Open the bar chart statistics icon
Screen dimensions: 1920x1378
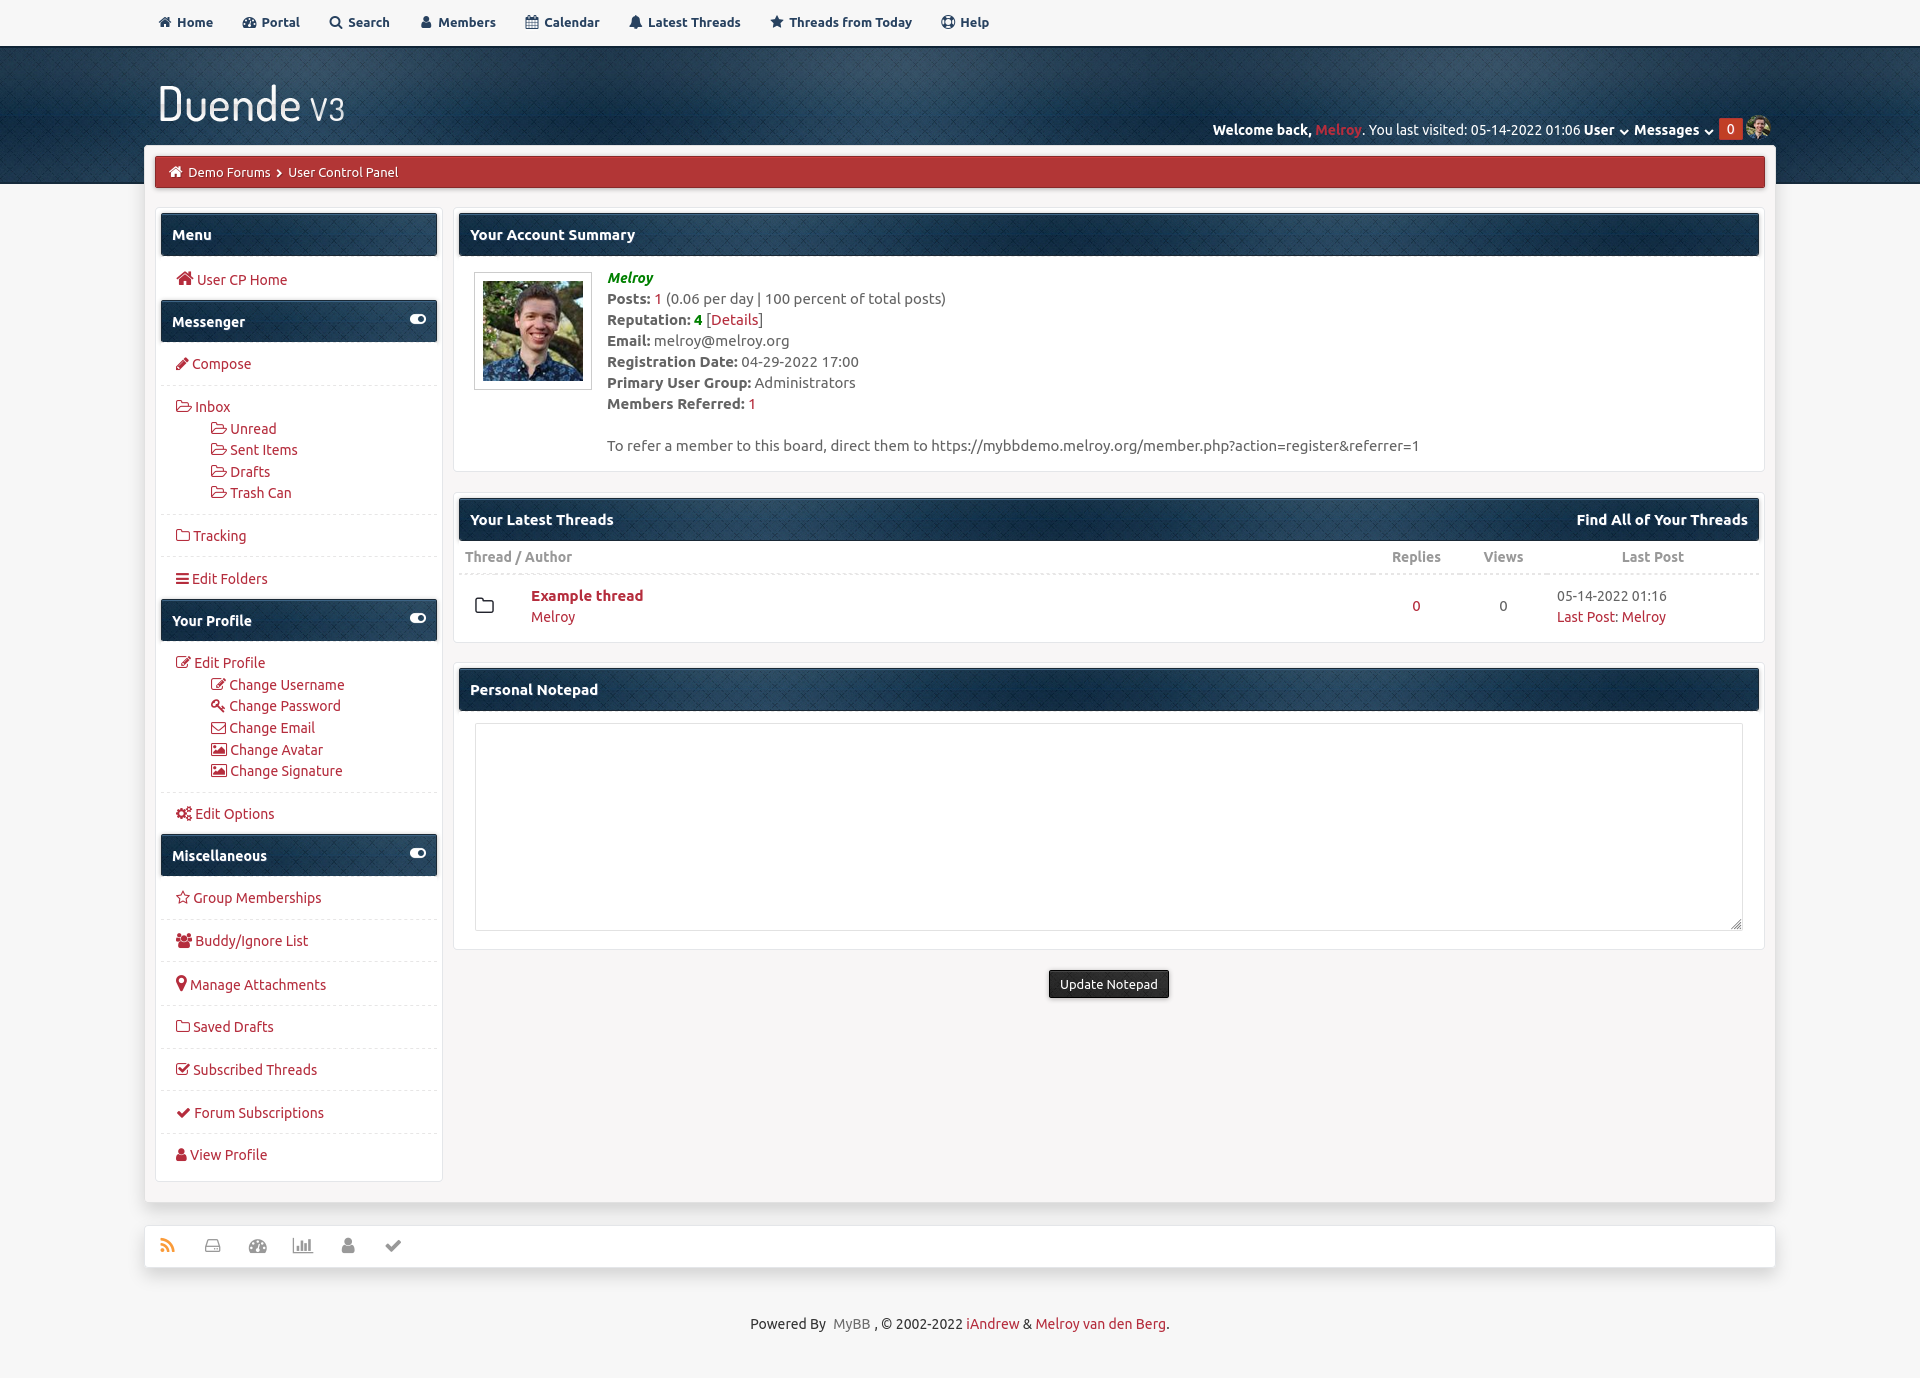pyautogui.click(x=302, y=1246)
